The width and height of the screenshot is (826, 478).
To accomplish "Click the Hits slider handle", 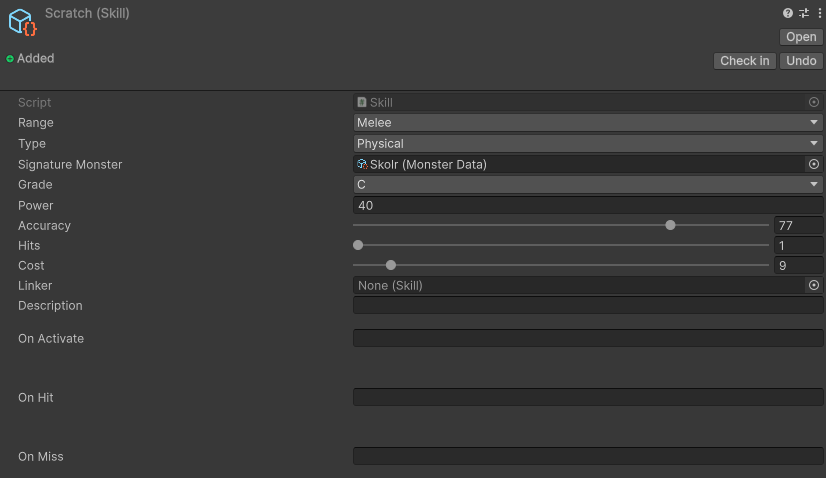I will pos(358,245).
